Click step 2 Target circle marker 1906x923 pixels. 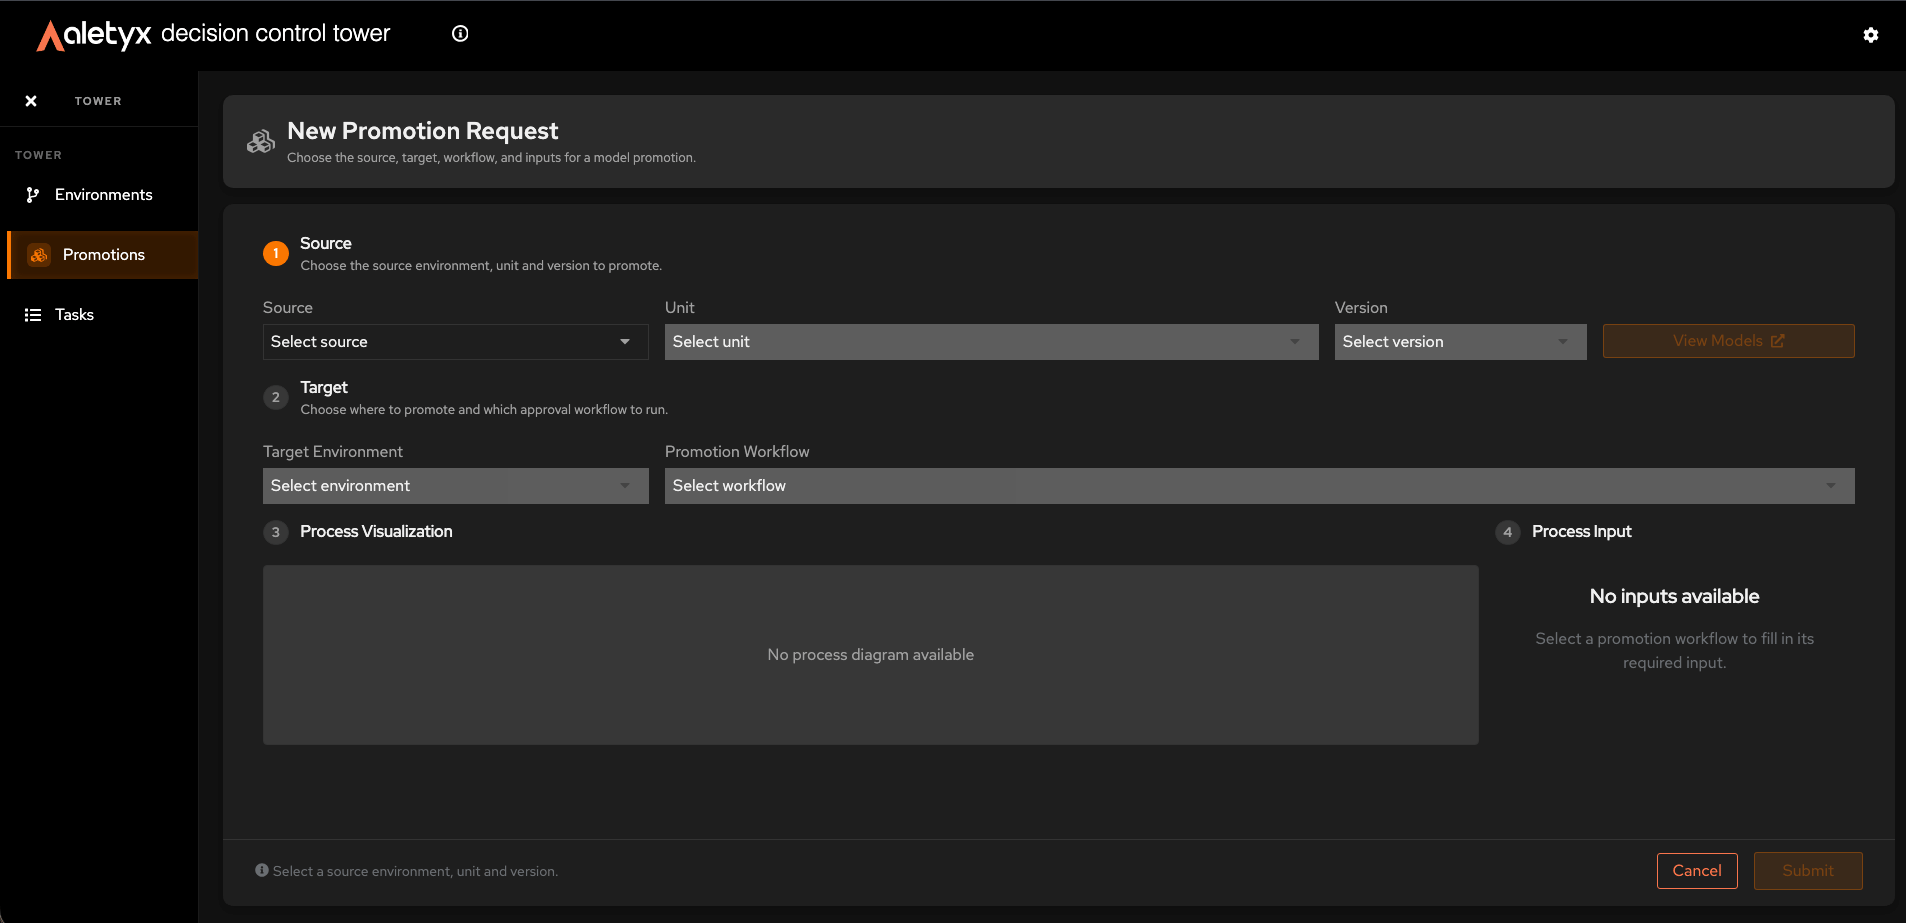[x=276, y=398]
